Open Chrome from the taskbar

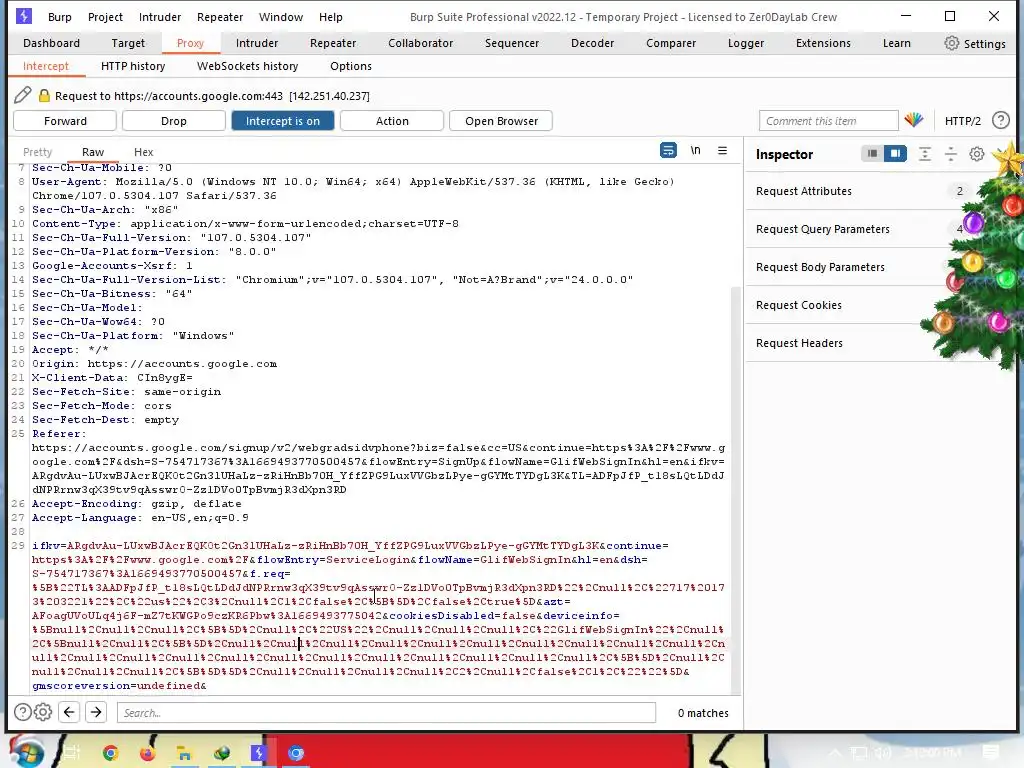(x=110, y=753)
